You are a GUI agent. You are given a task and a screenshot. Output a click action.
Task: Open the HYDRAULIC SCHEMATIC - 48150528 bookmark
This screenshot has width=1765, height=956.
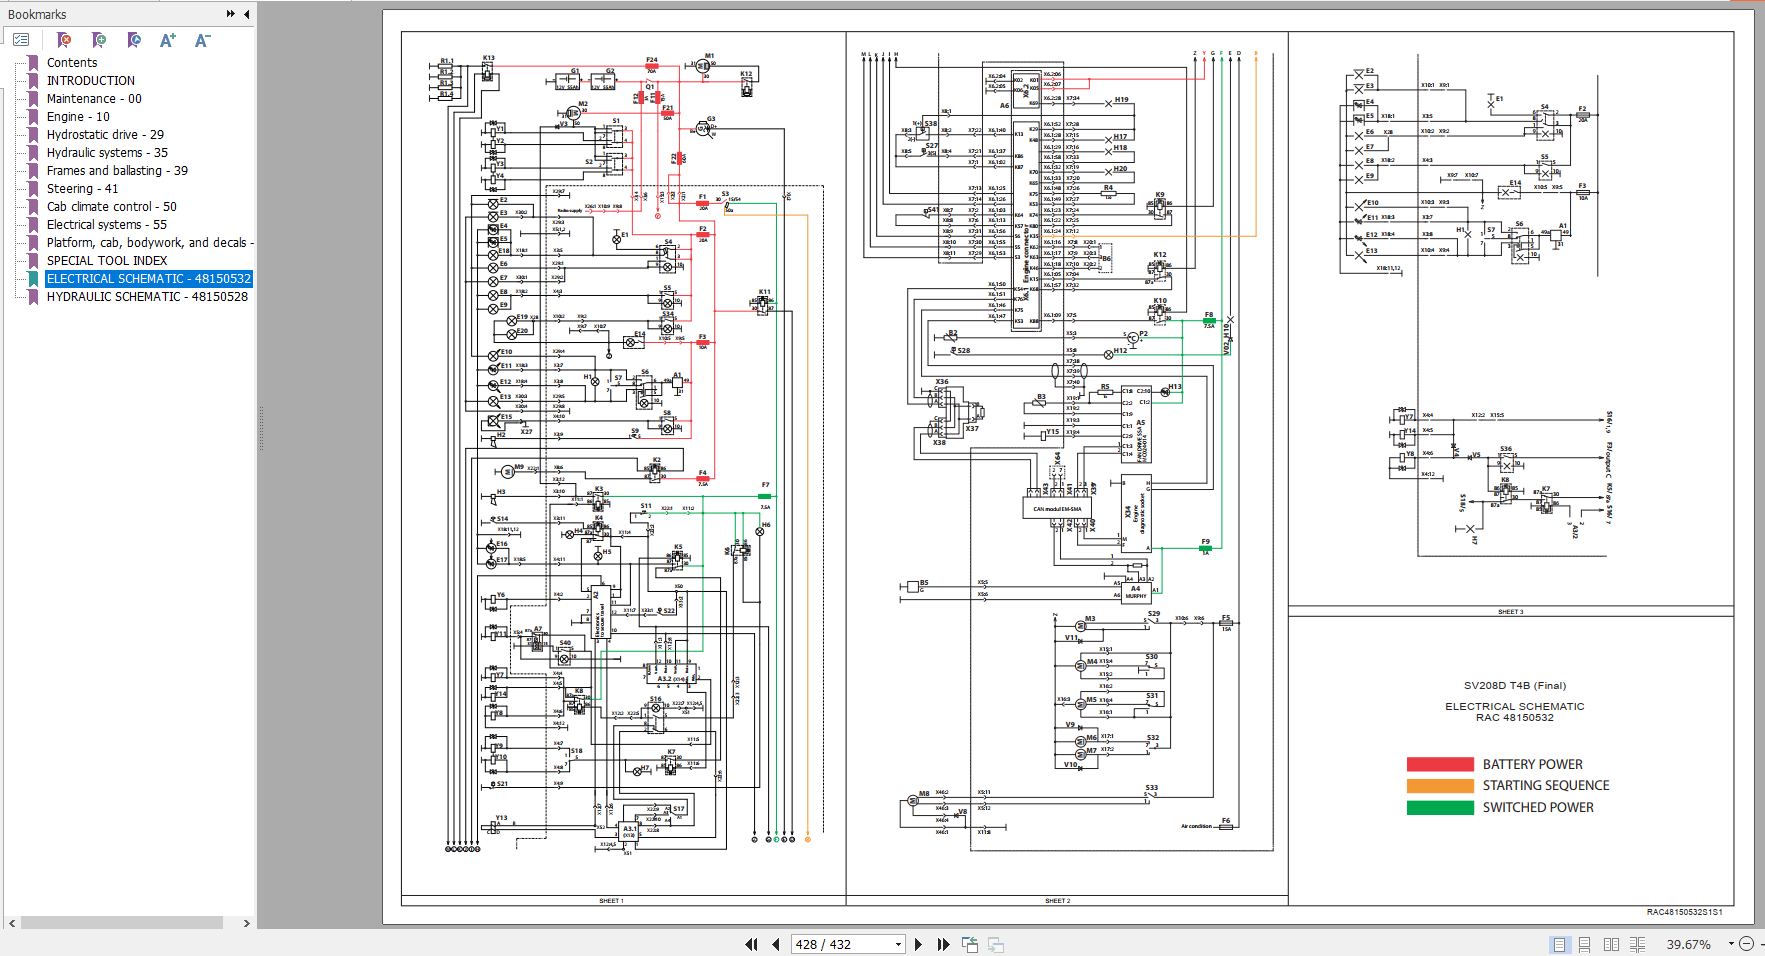(147, 297)
